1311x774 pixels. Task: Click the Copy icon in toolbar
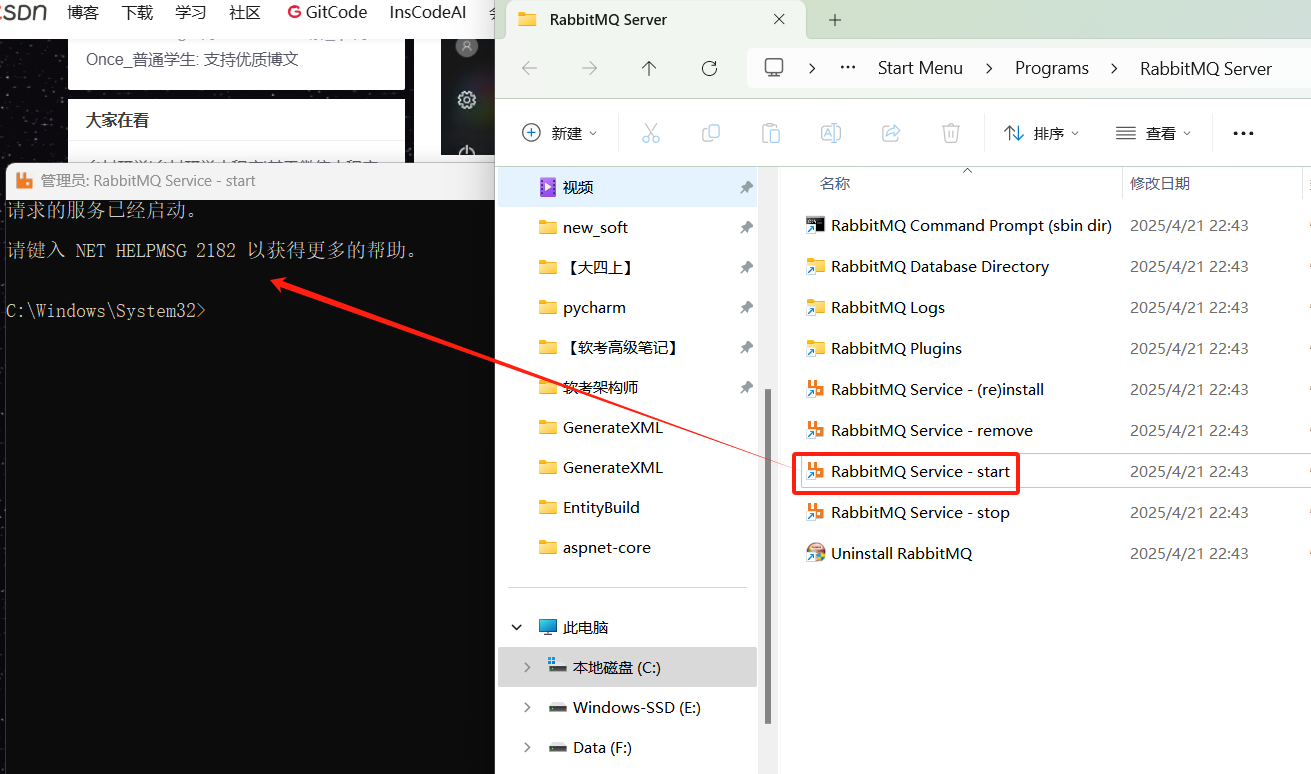[711, 133]
